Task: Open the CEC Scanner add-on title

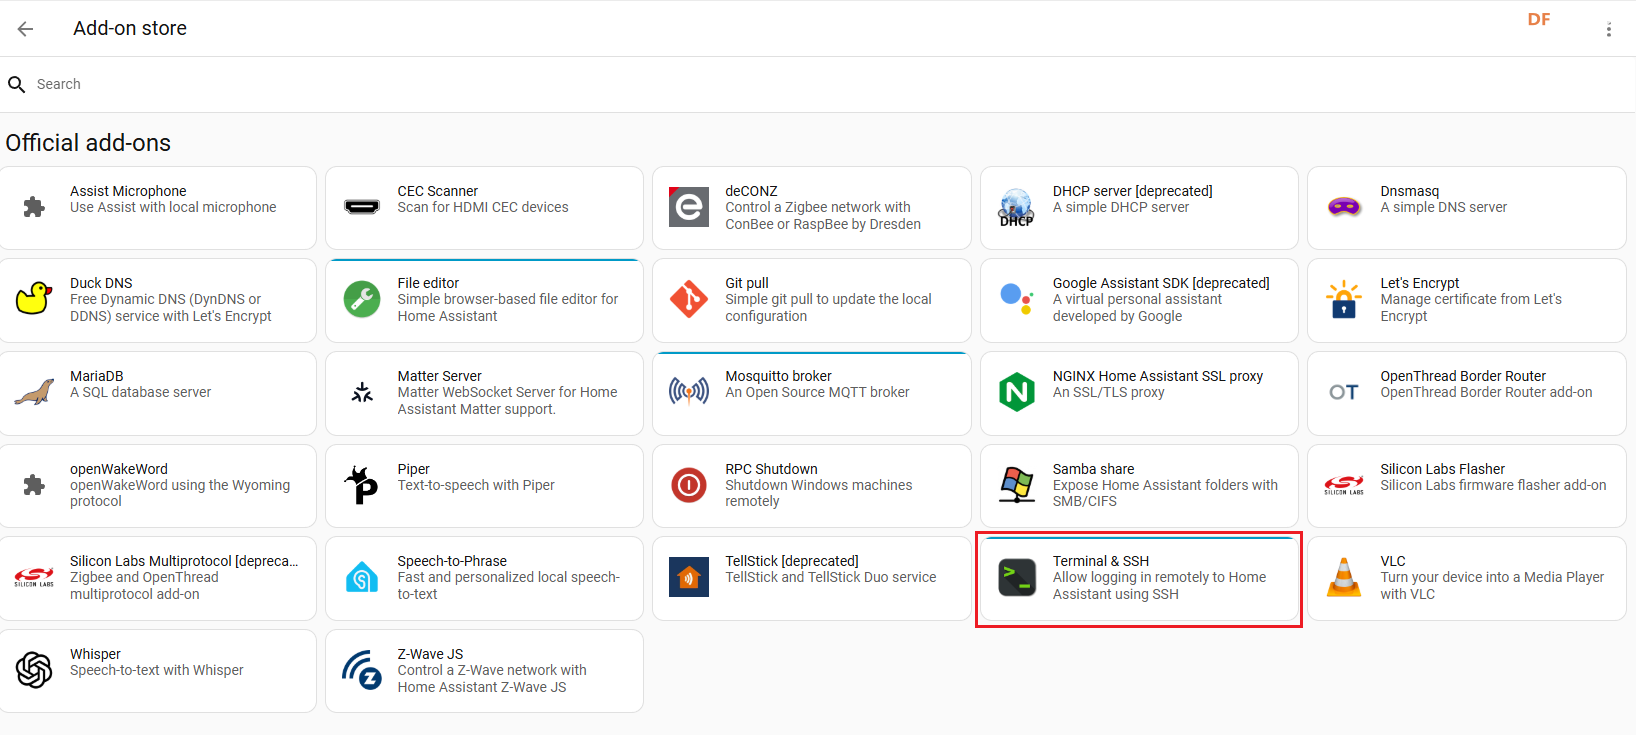Action: point(438,191)
